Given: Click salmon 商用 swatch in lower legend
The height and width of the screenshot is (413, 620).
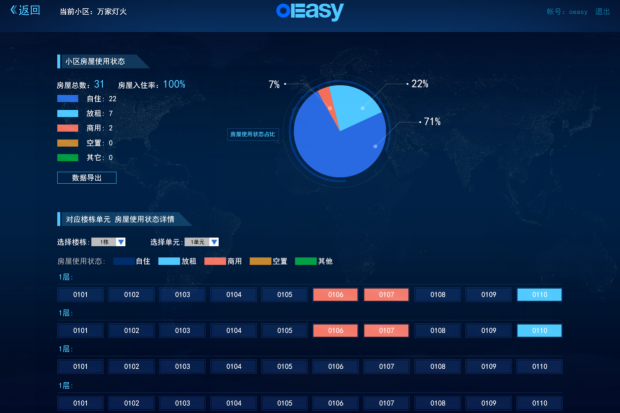Looking at the screenshot, I should point(215,261).
